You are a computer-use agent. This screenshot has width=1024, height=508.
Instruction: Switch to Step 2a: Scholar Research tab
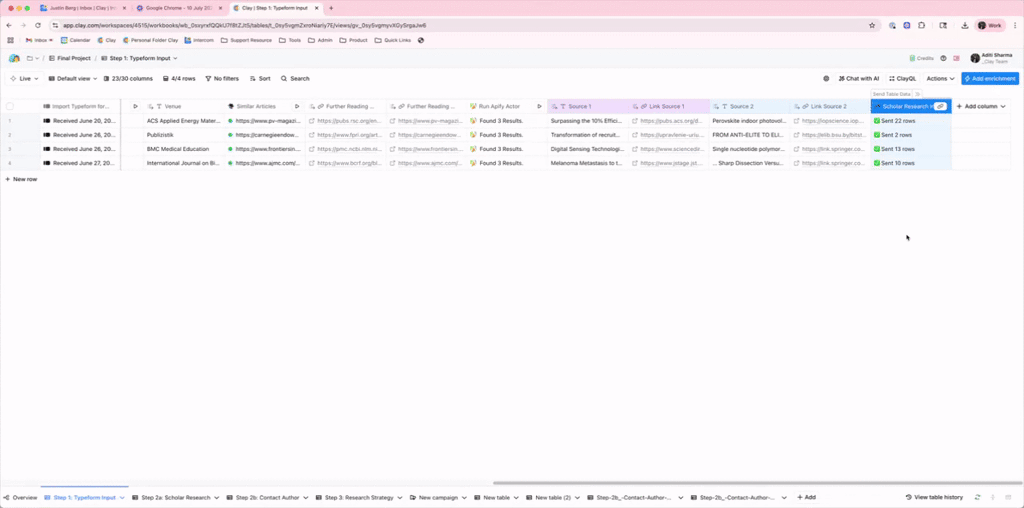[x=175, y=497]
